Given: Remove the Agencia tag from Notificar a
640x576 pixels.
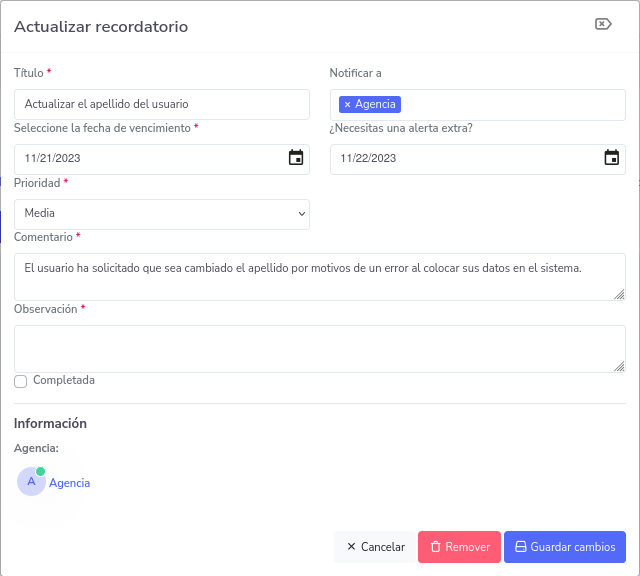Looking at the screenshot, I should pos(347,104).
